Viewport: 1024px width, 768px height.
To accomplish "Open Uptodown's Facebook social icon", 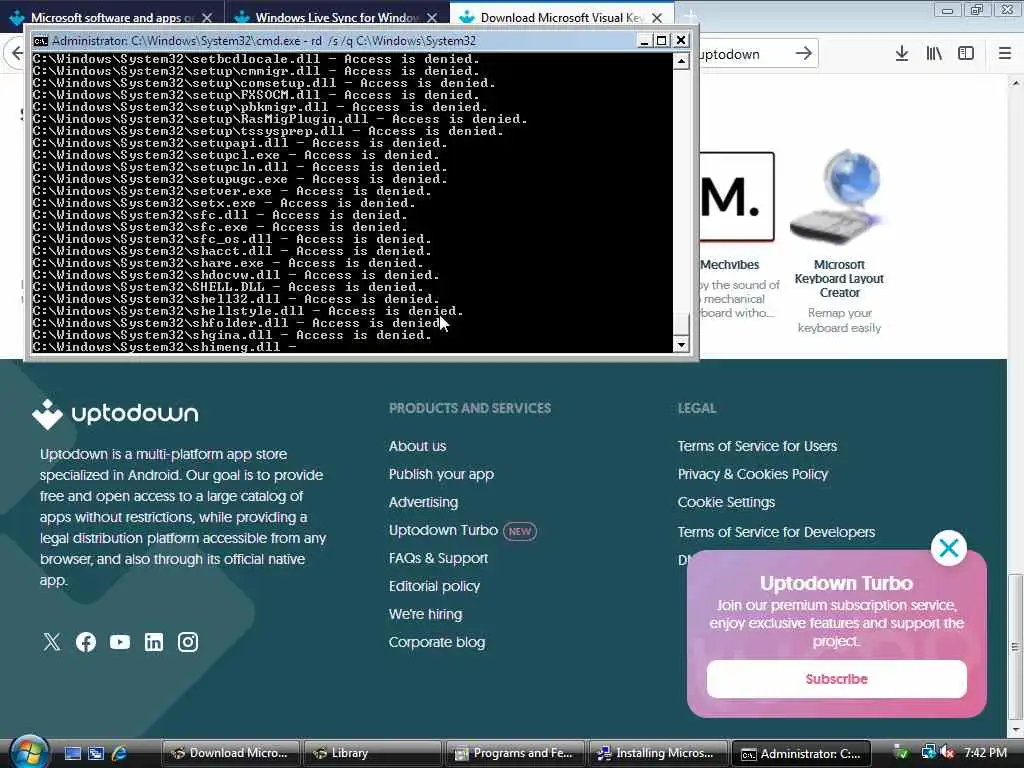I will [x=86, y=642].
